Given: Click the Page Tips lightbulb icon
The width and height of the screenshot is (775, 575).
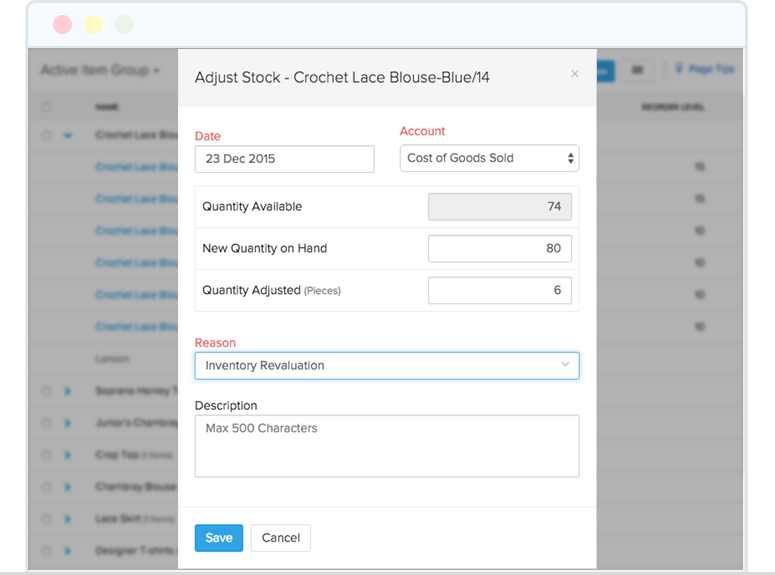Looking at the screenshot, I should pyautogui.click(x=680, y=69).
